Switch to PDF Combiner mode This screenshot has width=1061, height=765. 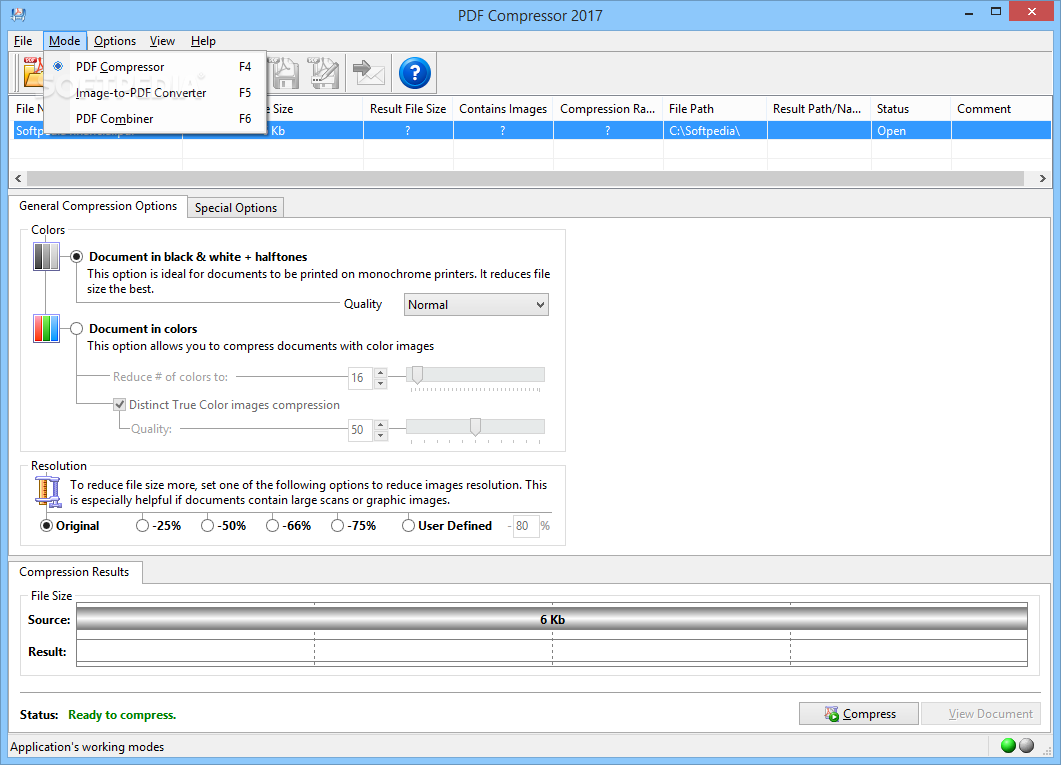155,118
